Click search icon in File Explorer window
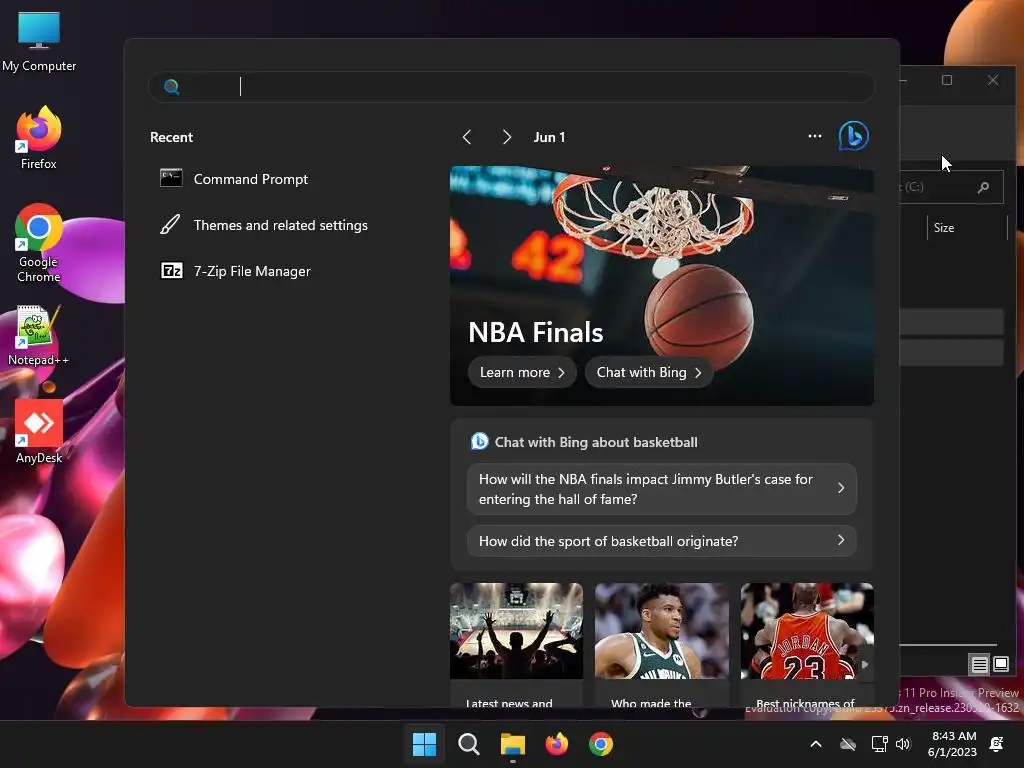Image resolution: width=1024 pixels, height=768 pixels. 983,187
